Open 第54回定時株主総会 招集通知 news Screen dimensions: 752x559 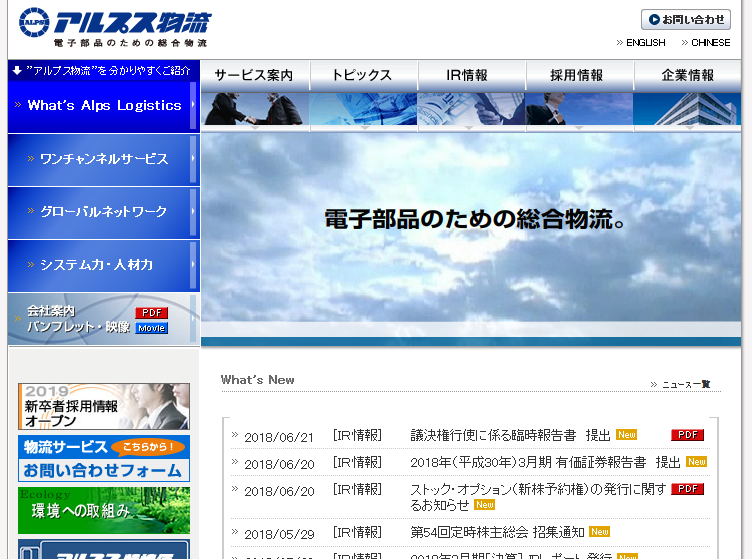(497, 532)
